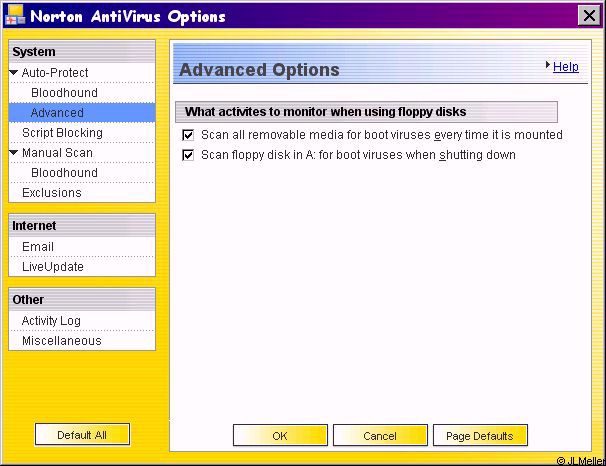
Task: Open the Activity Log options
Action: point(51,321)
